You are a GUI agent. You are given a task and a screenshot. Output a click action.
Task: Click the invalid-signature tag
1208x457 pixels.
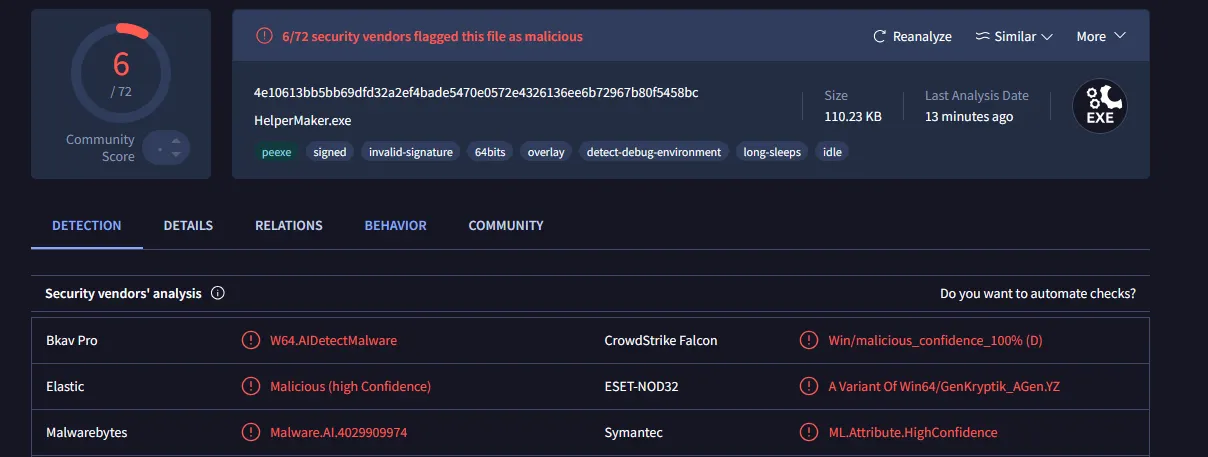pos(411,152)
